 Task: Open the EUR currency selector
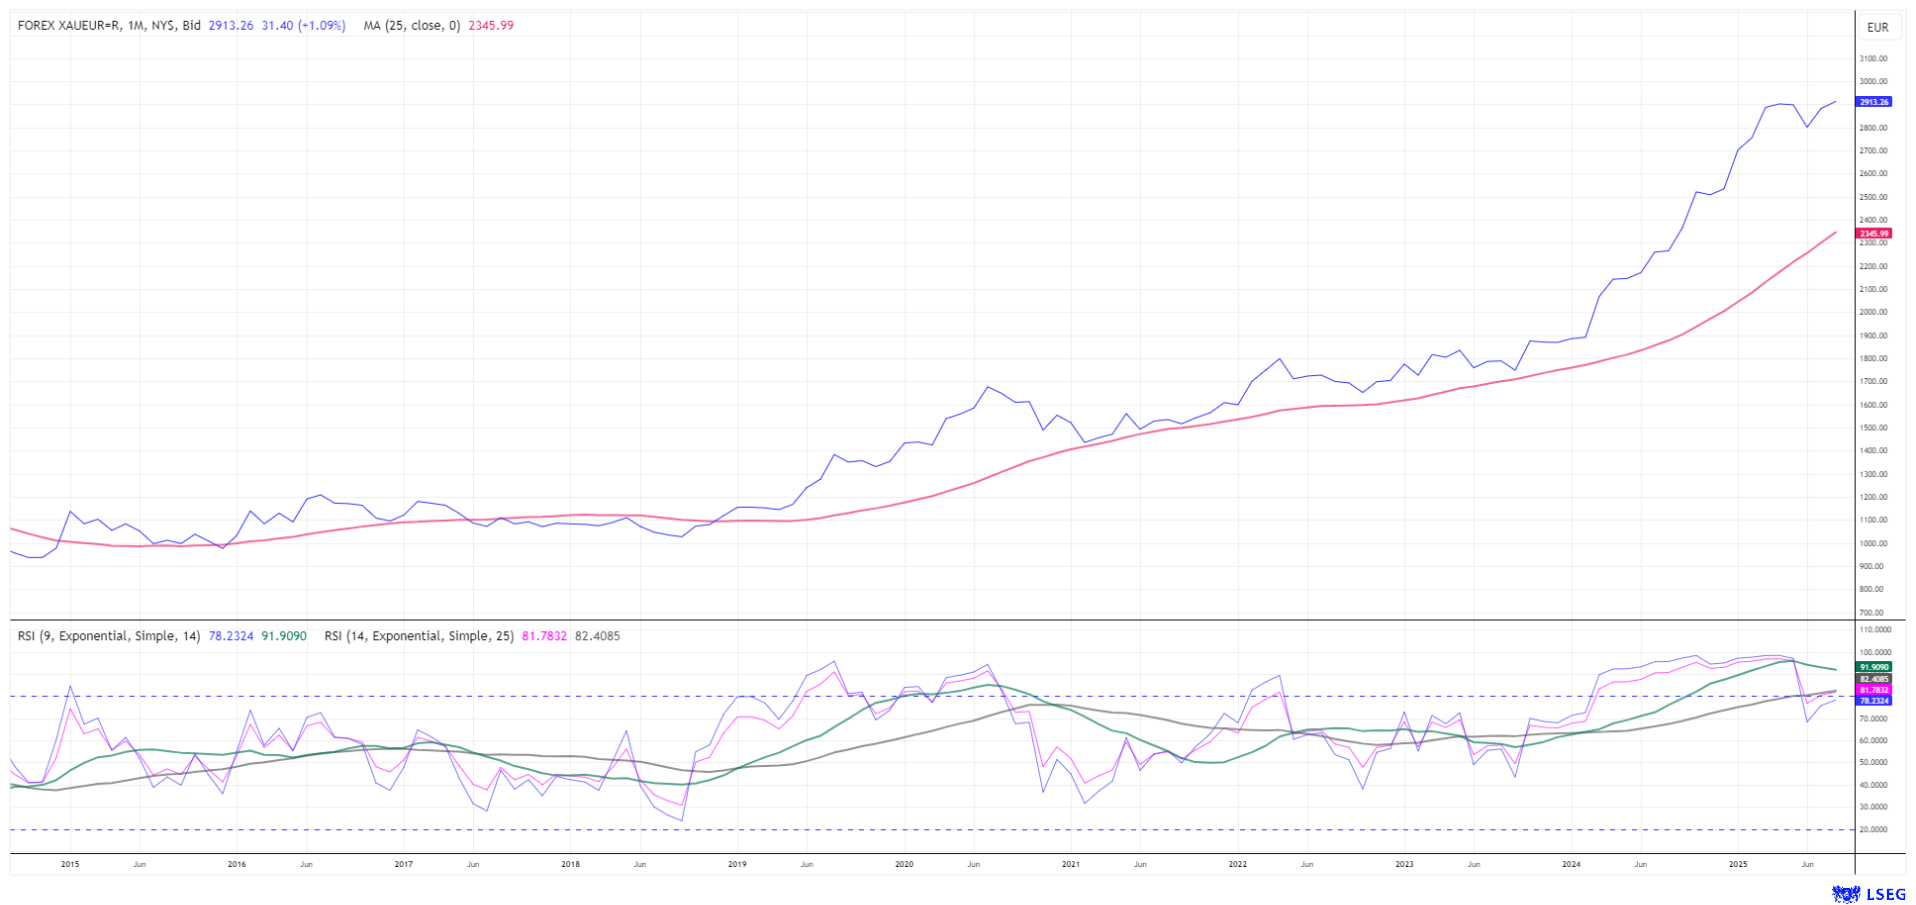pos(1877,27)
